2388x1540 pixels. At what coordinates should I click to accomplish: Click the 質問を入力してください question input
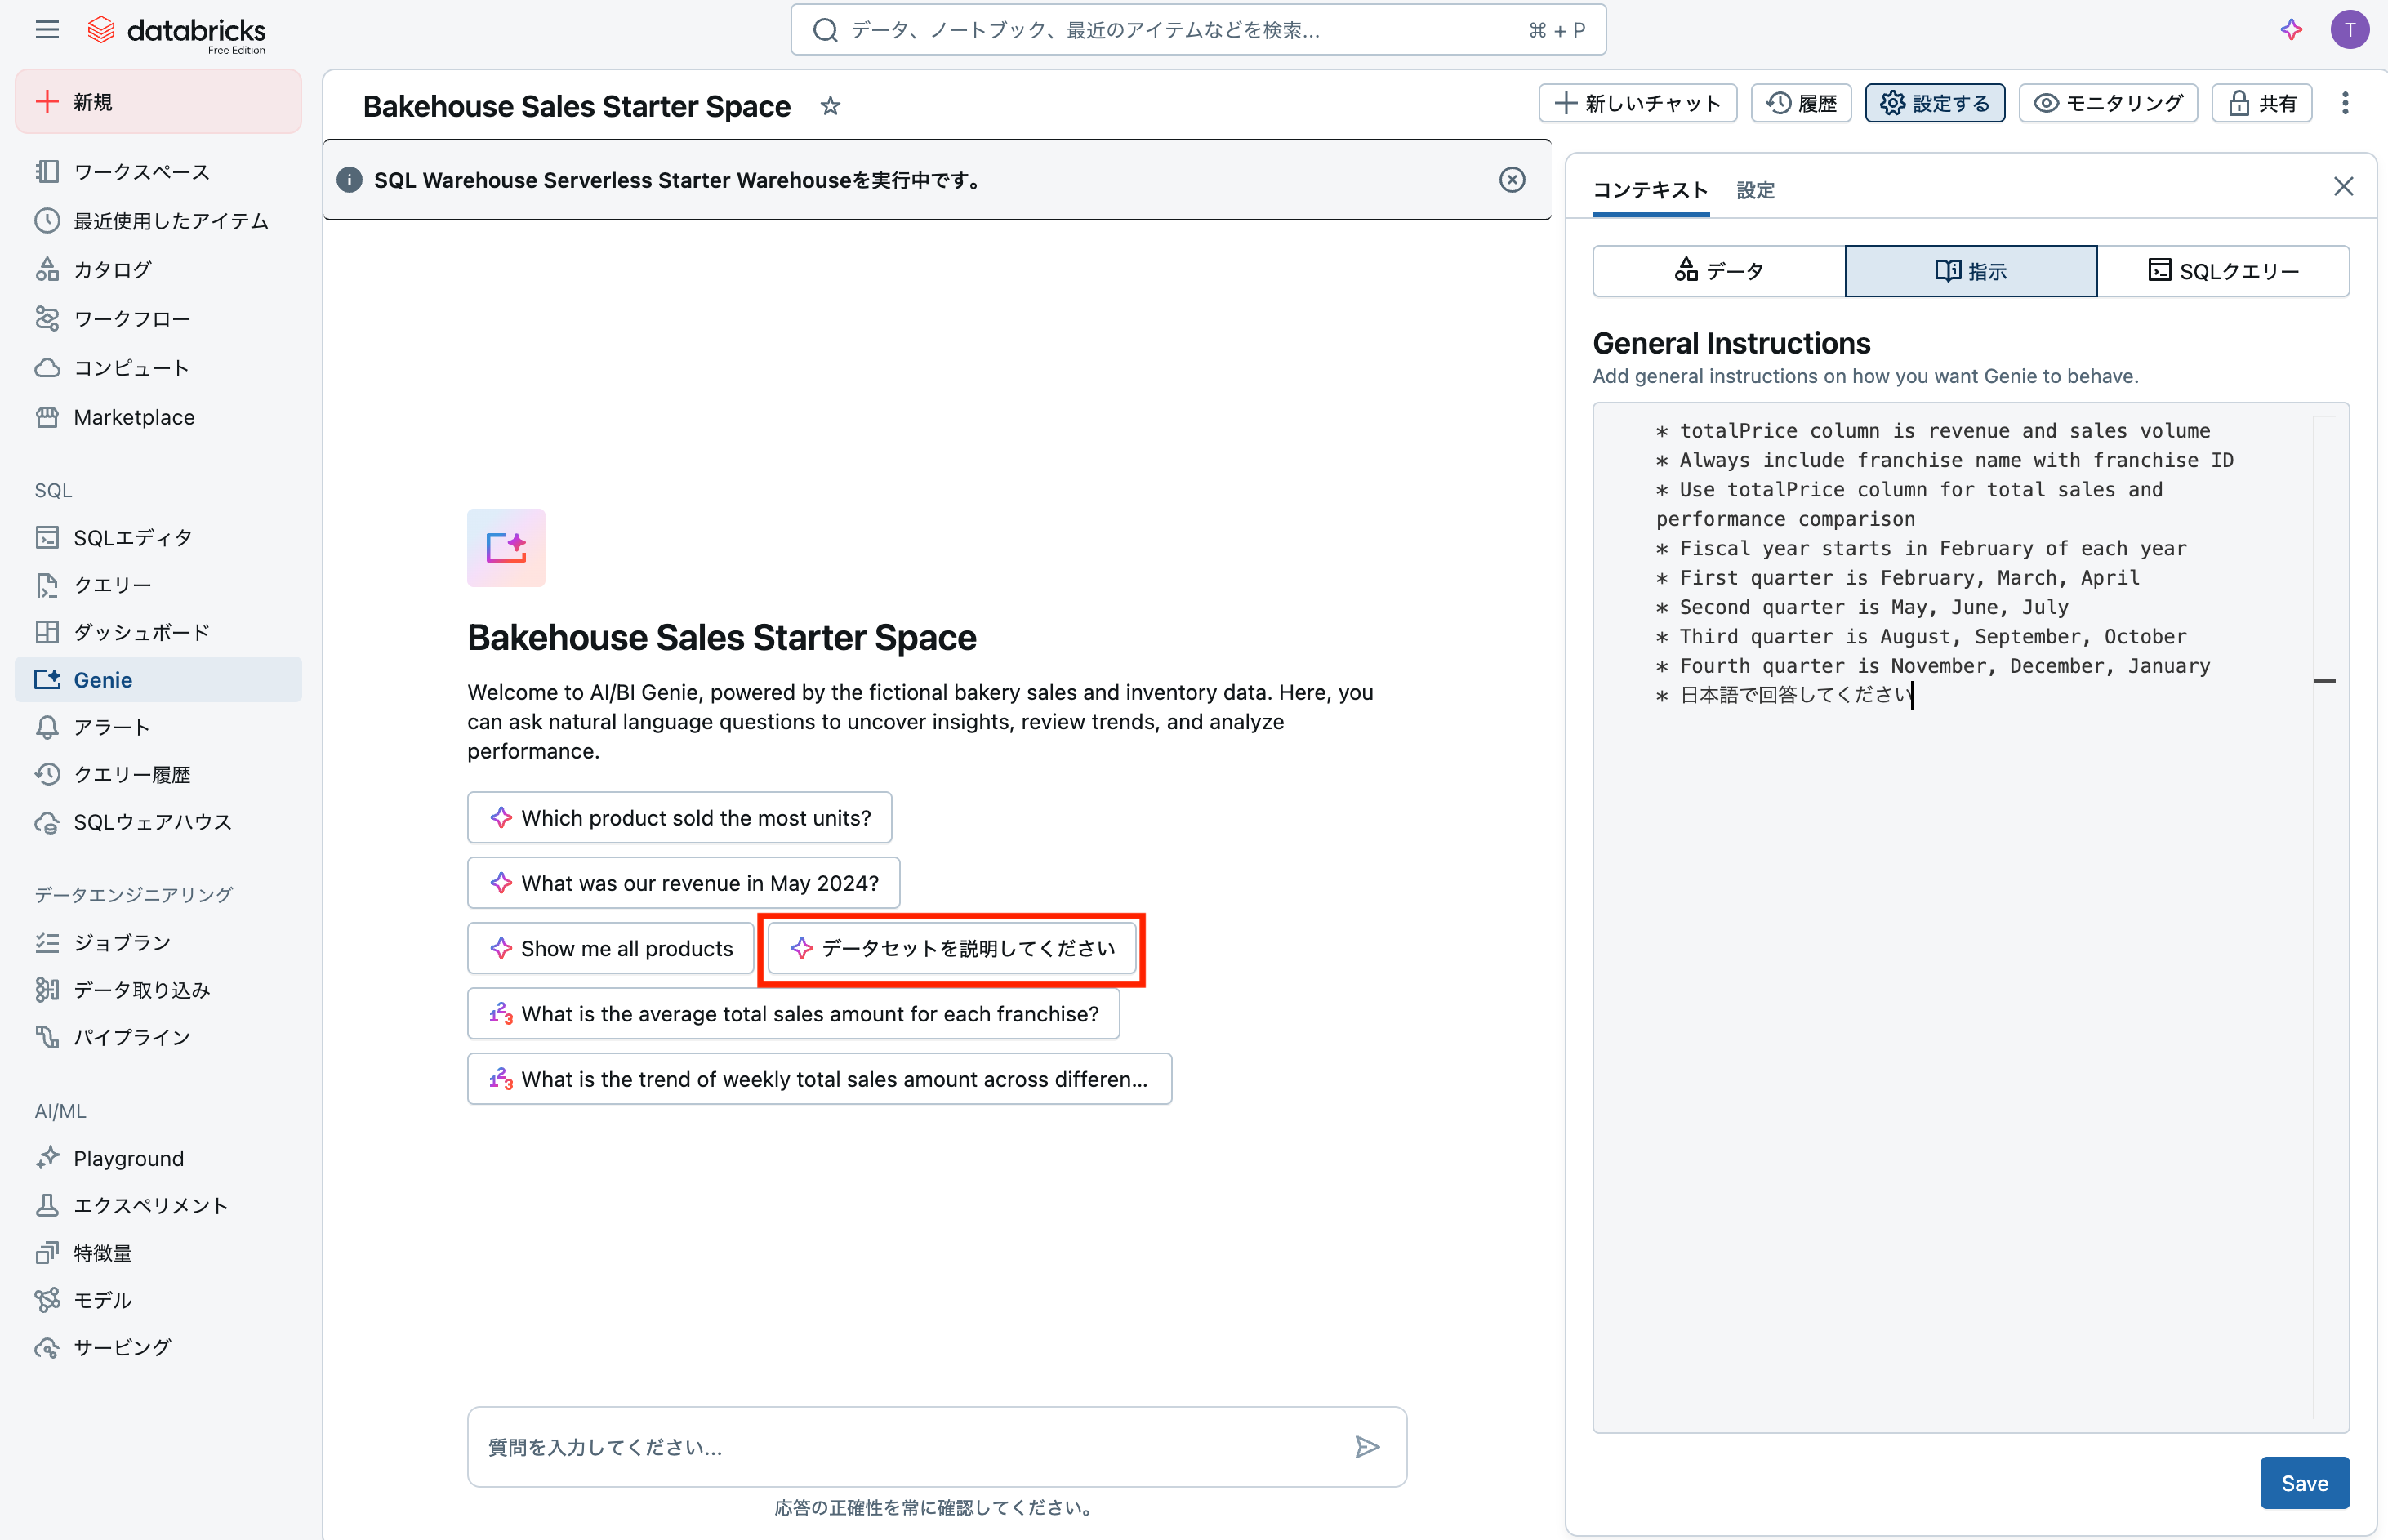[936, 1446]
